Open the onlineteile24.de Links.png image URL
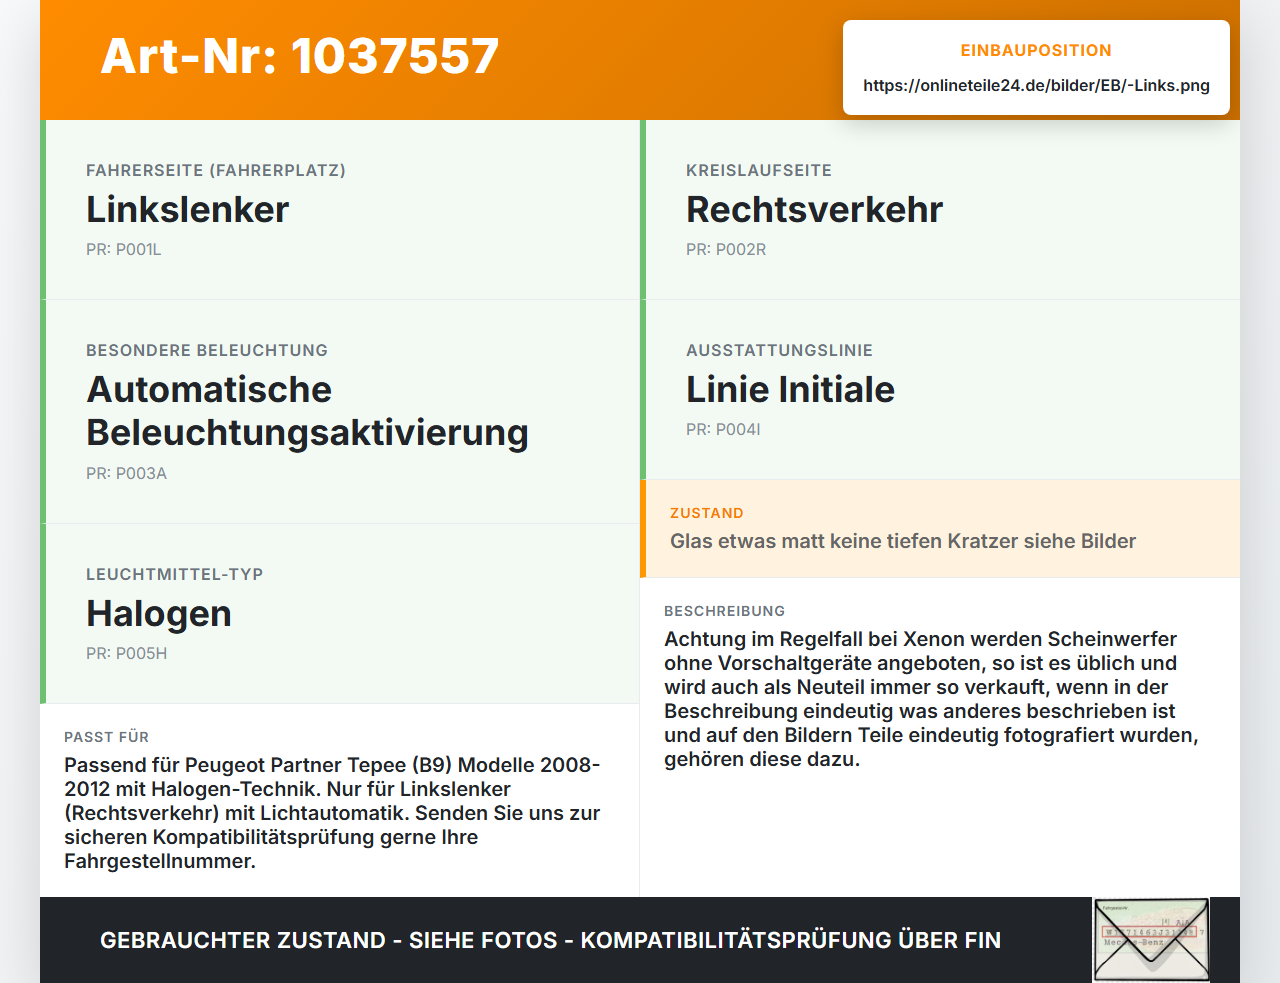 1036,85
